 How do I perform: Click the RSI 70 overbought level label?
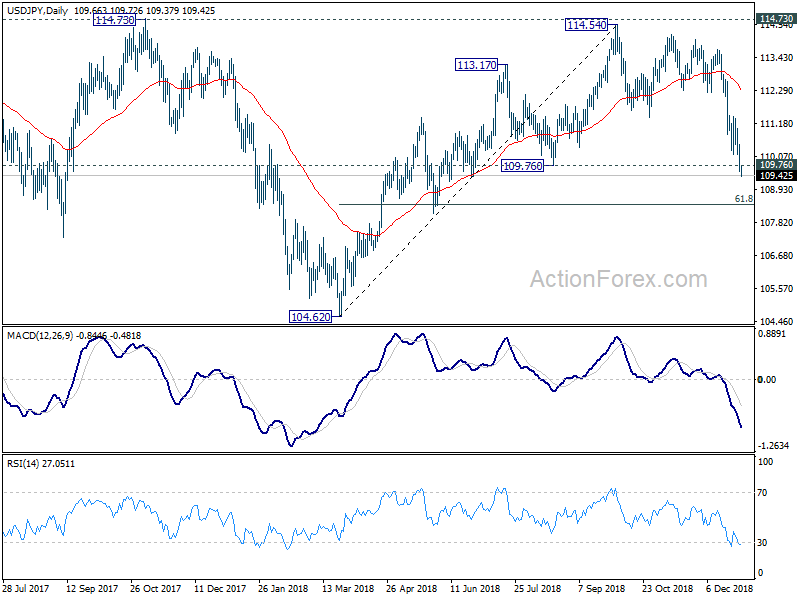(x=762, y=493)
